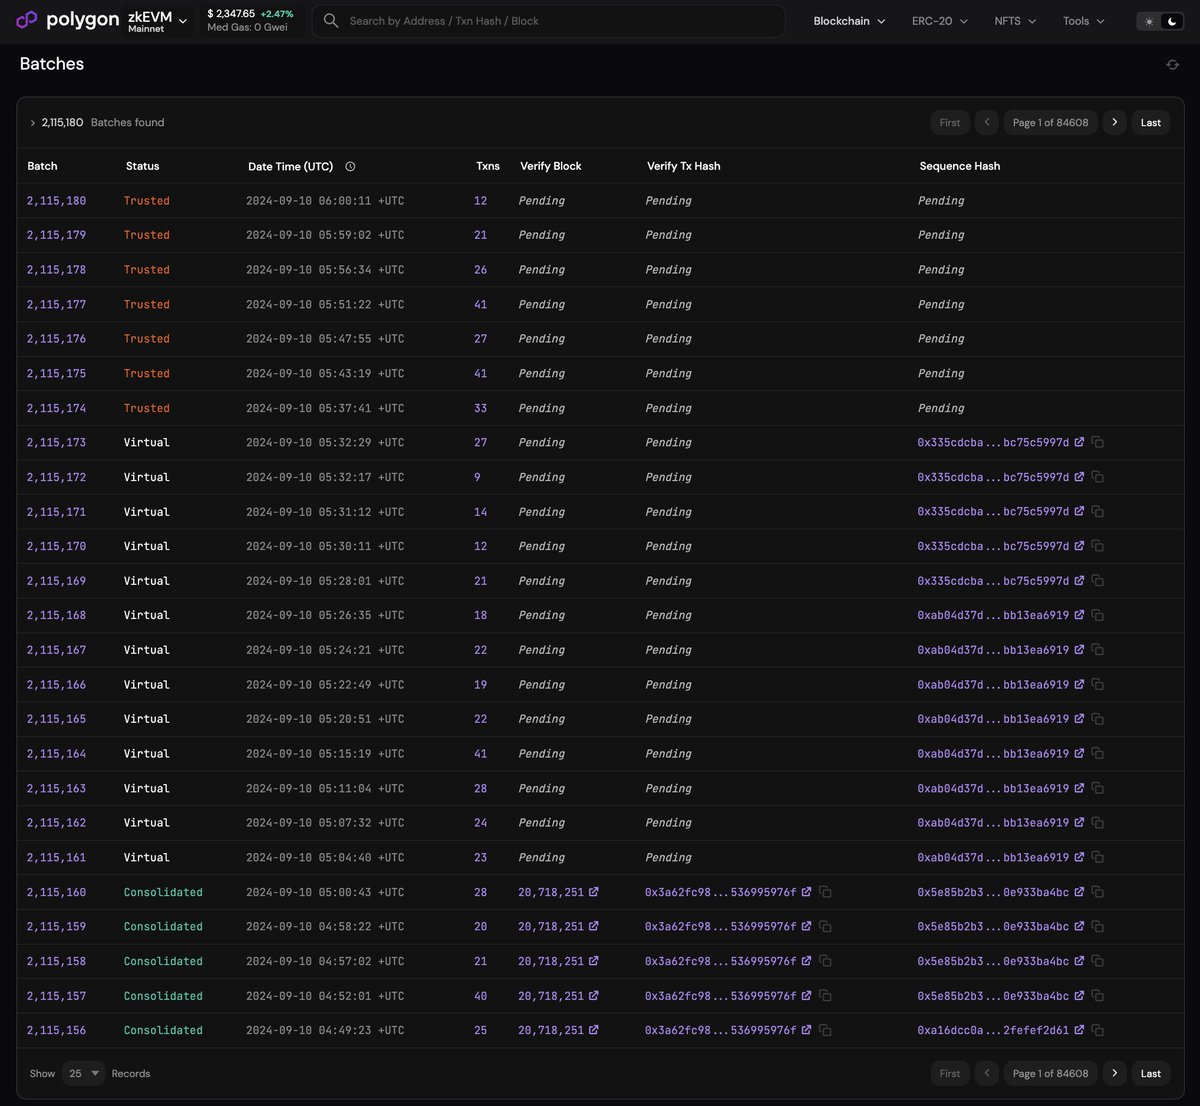Image resolution: width=1200 pixels, height=1106 pixels.
Task: Click the Status column header
Action: (x=143, y=166)
